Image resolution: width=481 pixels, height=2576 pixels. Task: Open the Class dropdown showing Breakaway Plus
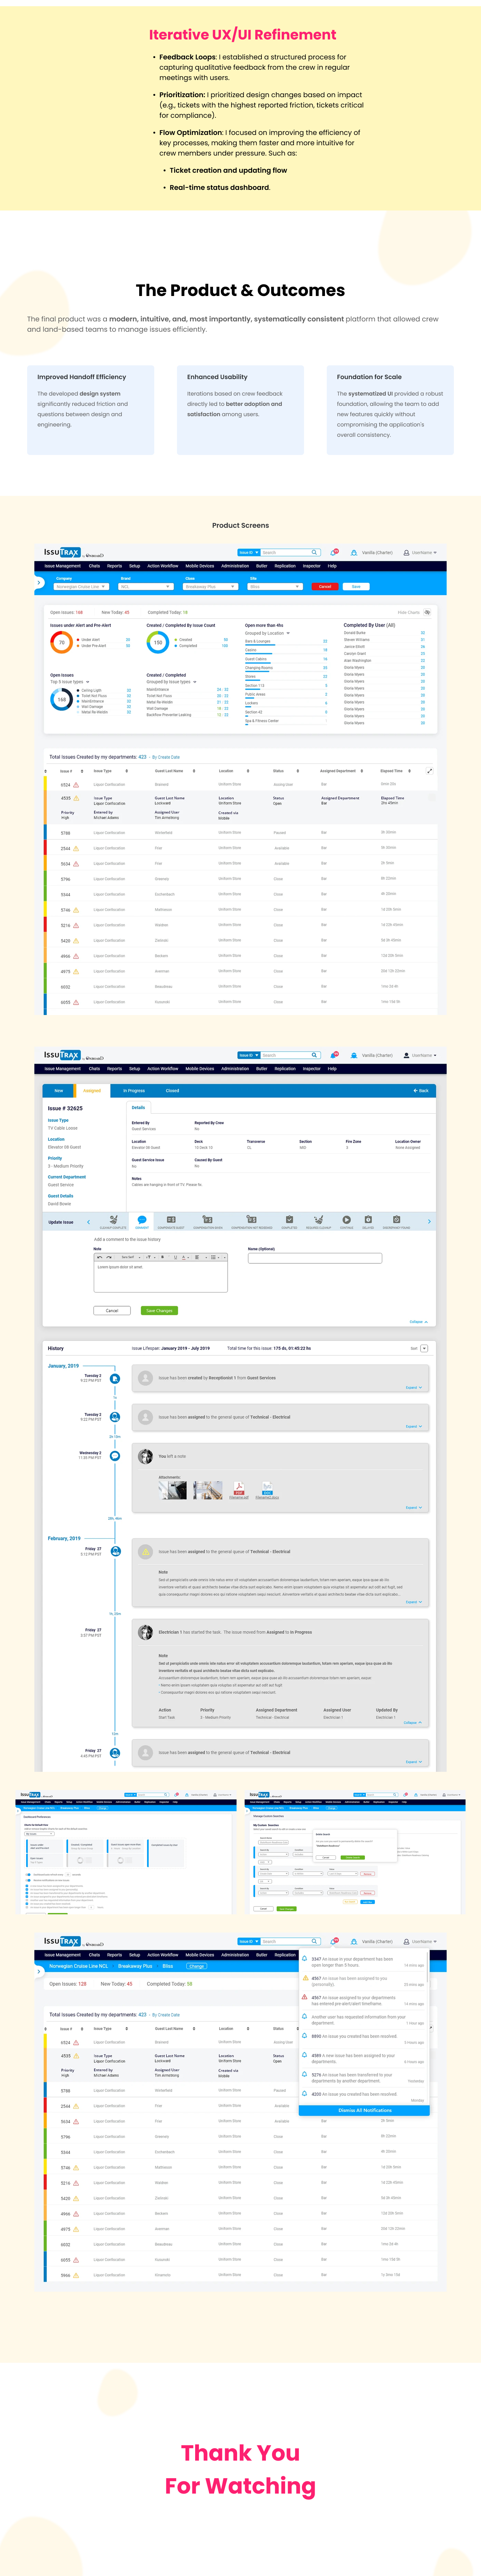[210, 587]
